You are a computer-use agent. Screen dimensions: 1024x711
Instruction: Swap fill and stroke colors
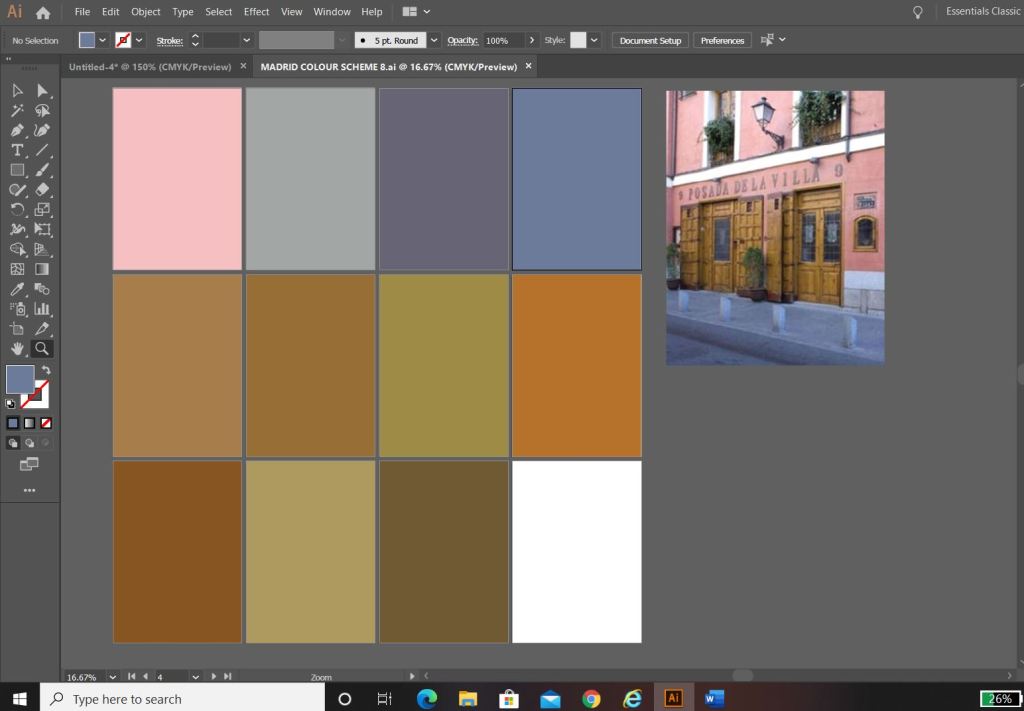46,370
